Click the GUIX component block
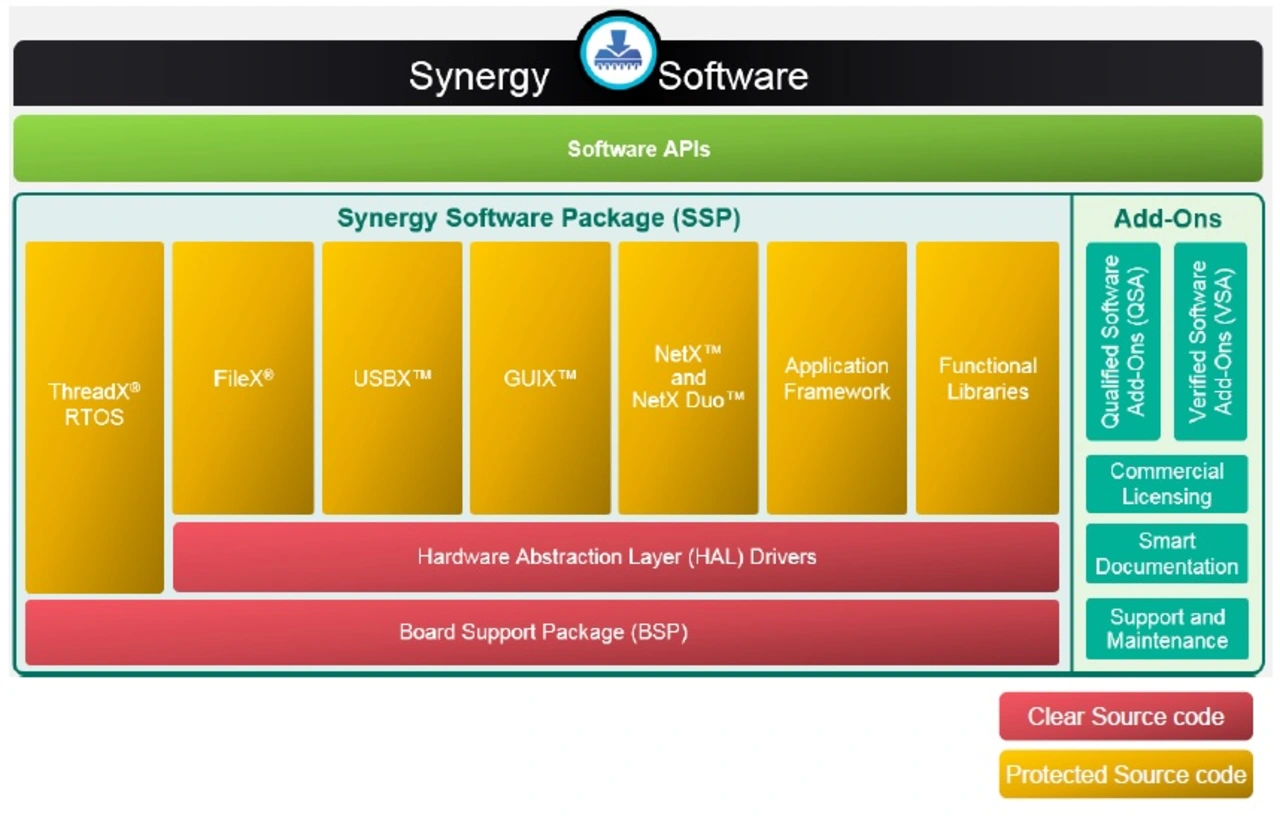1280x819 pixels. 540,378
